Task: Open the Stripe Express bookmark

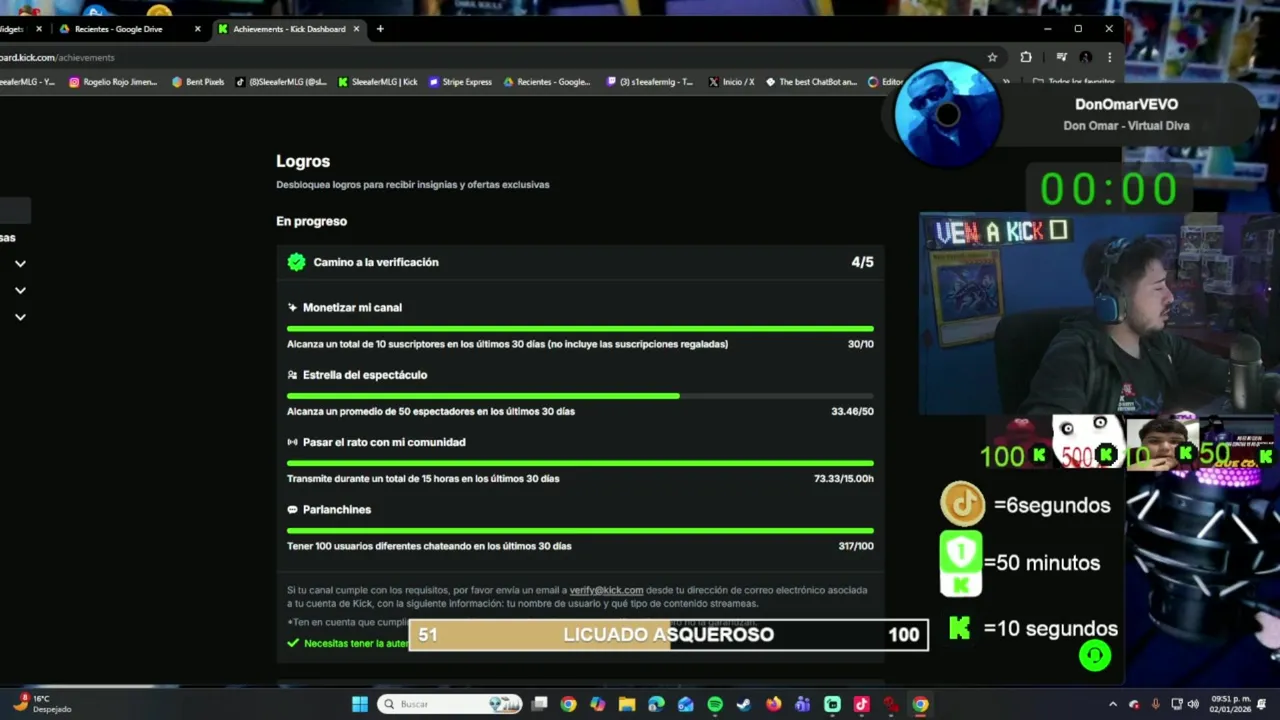Action: (x=461, y=82)
